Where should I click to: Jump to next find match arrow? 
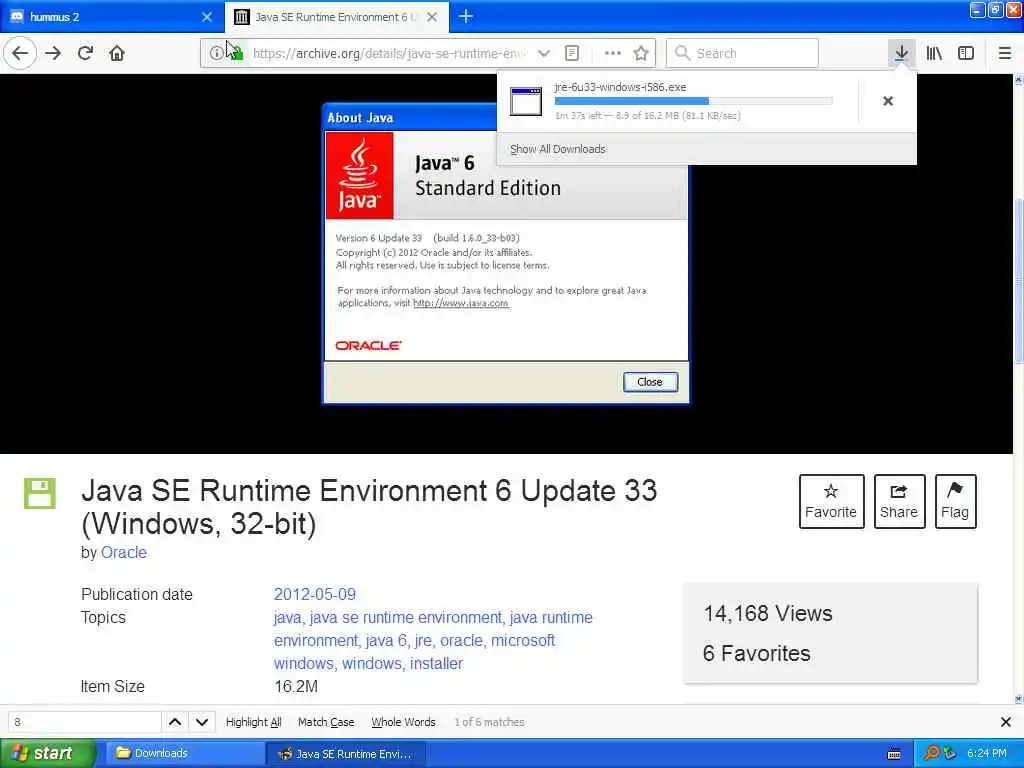click(202, 722)
